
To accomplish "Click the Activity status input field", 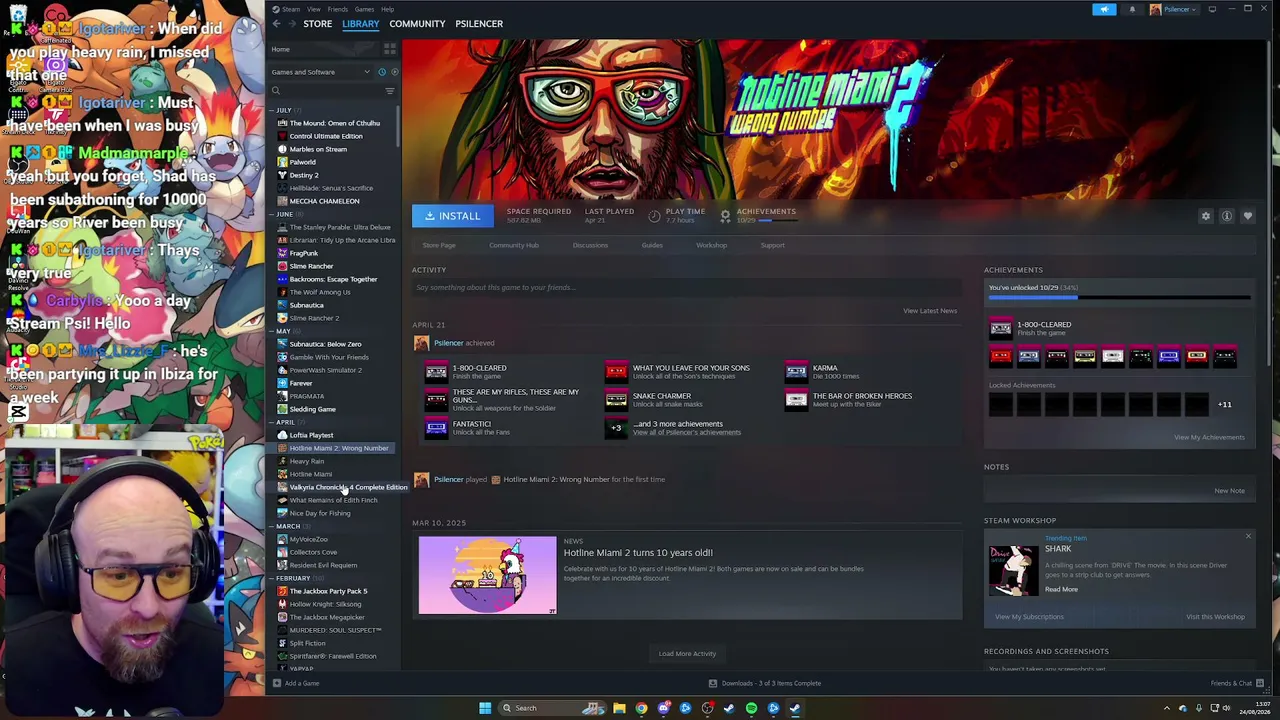I will [685, 288].
